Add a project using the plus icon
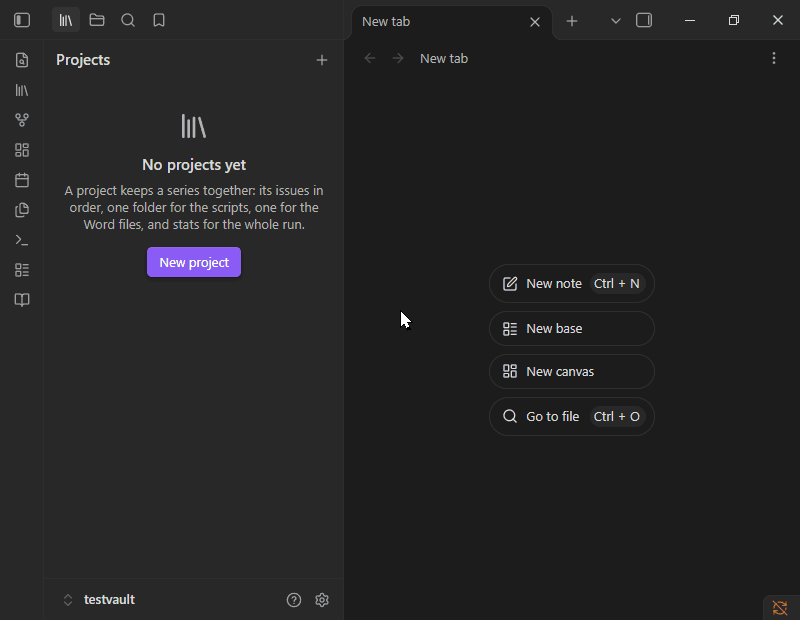800x620 pixels. click(x=322, y=60)
